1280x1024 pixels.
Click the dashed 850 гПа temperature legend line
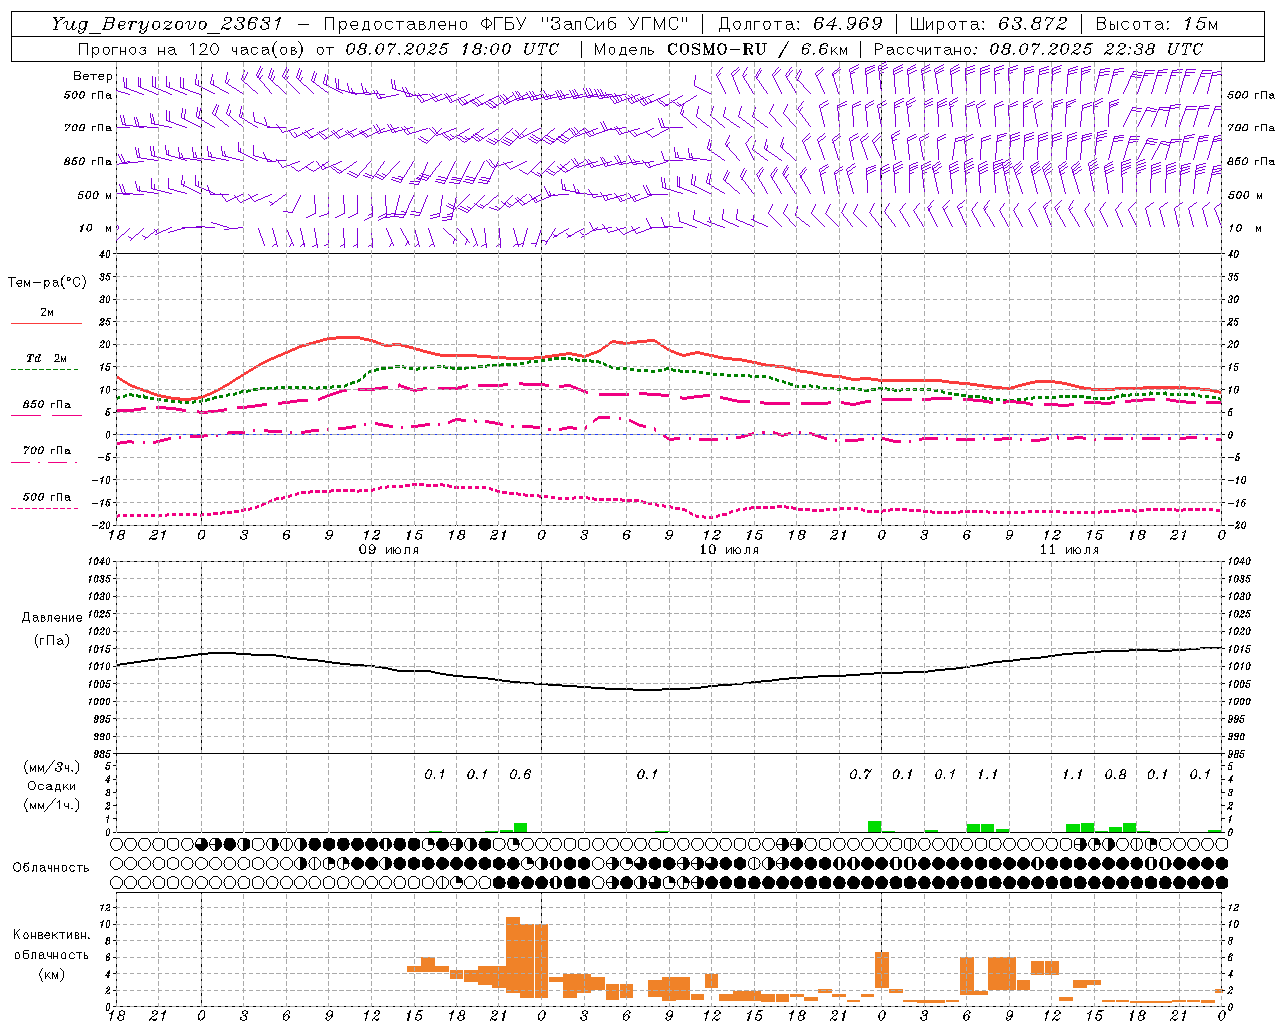click(x=46, y=416)
